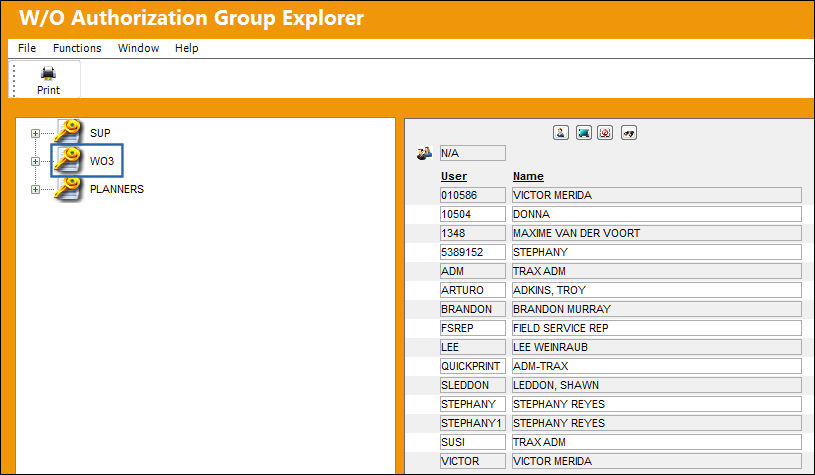Select the DONNA name cell
Image resolution: width=815 pixels, height=475 pixels.
click(x=656, y=214)
